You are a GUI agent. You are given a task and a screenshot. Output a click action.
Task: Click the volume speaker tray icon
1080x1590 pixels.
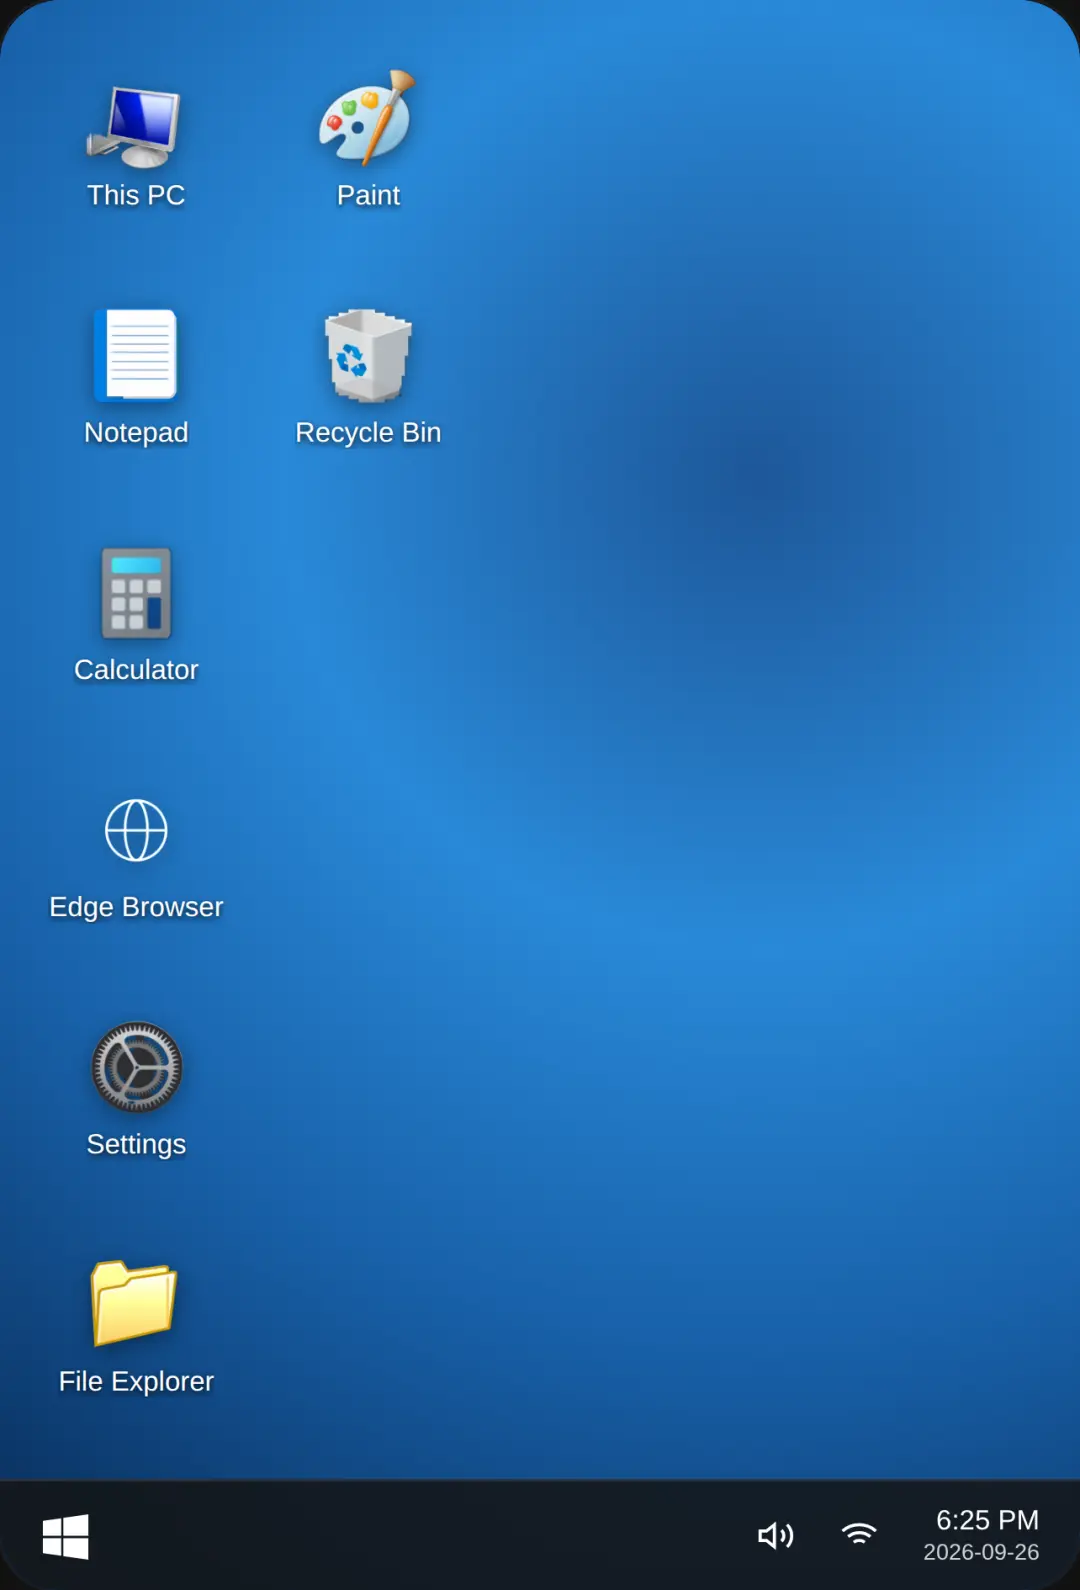(775, 1535)
